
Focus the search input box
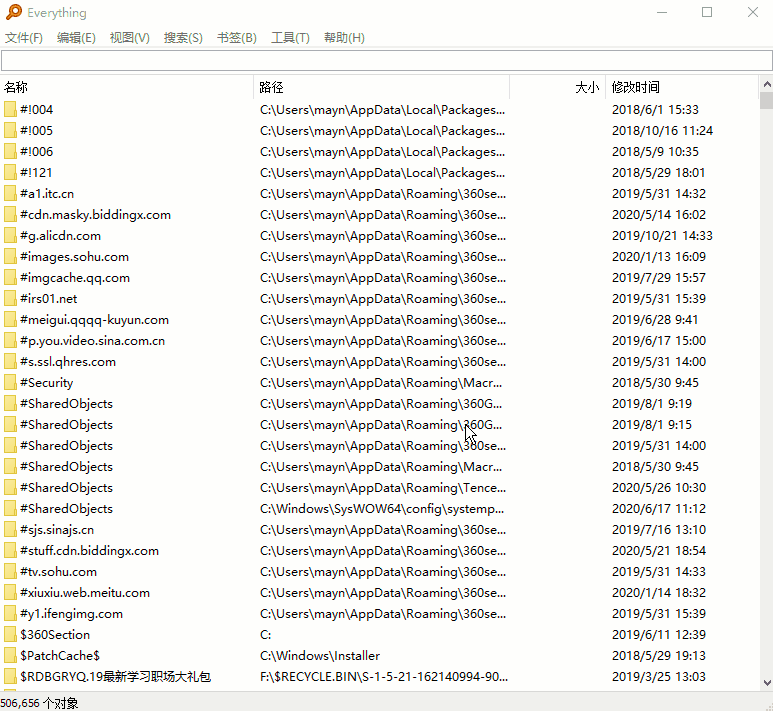click(386, 61)
